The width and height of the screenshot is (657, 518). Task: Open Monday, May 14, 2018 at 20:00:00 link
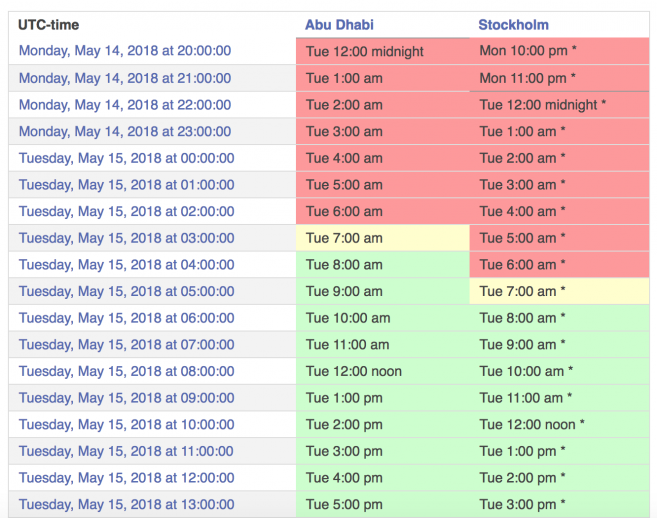[x=125, y=51]
